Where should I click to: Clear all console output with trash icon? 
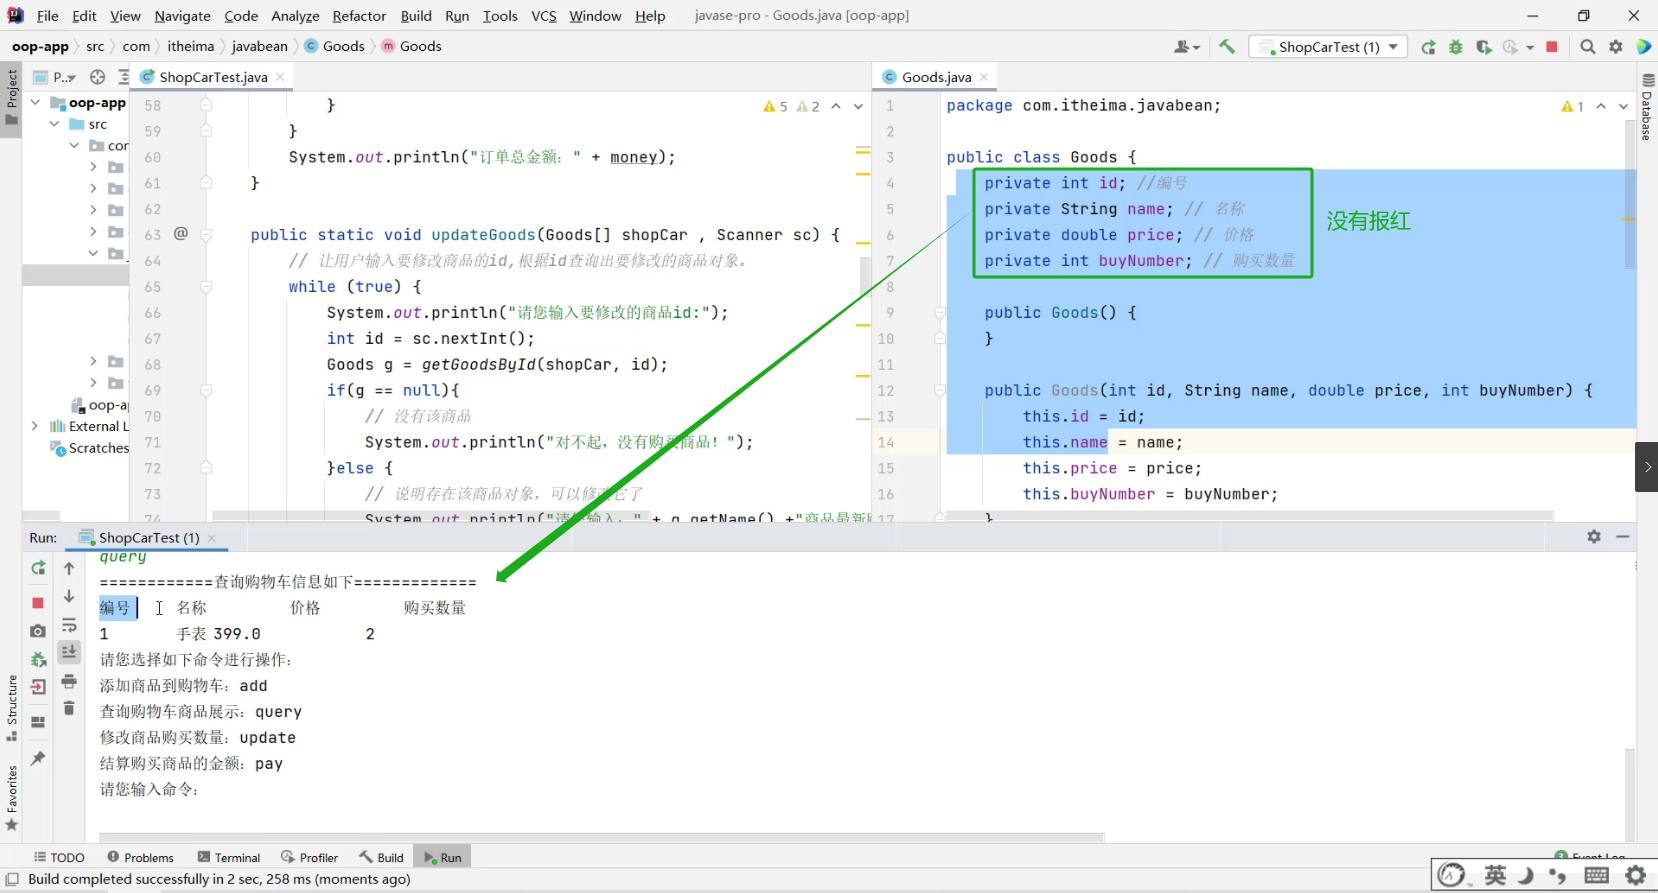pos(69,708)
